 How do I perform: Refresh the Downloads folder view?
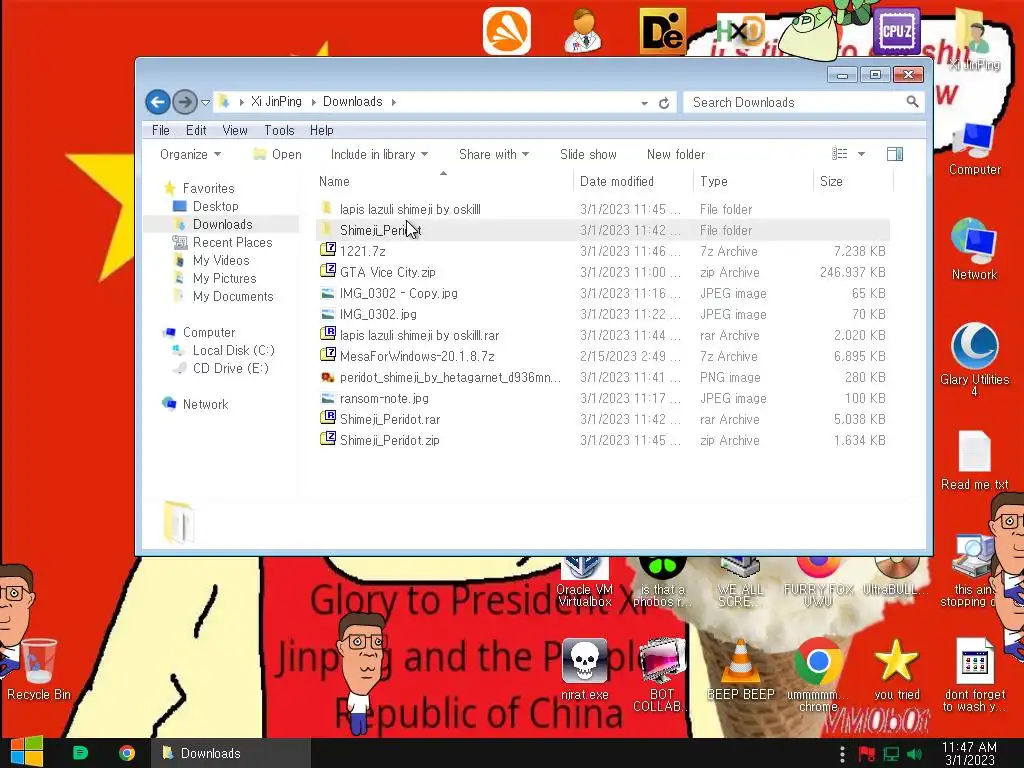tap(664, 103)
